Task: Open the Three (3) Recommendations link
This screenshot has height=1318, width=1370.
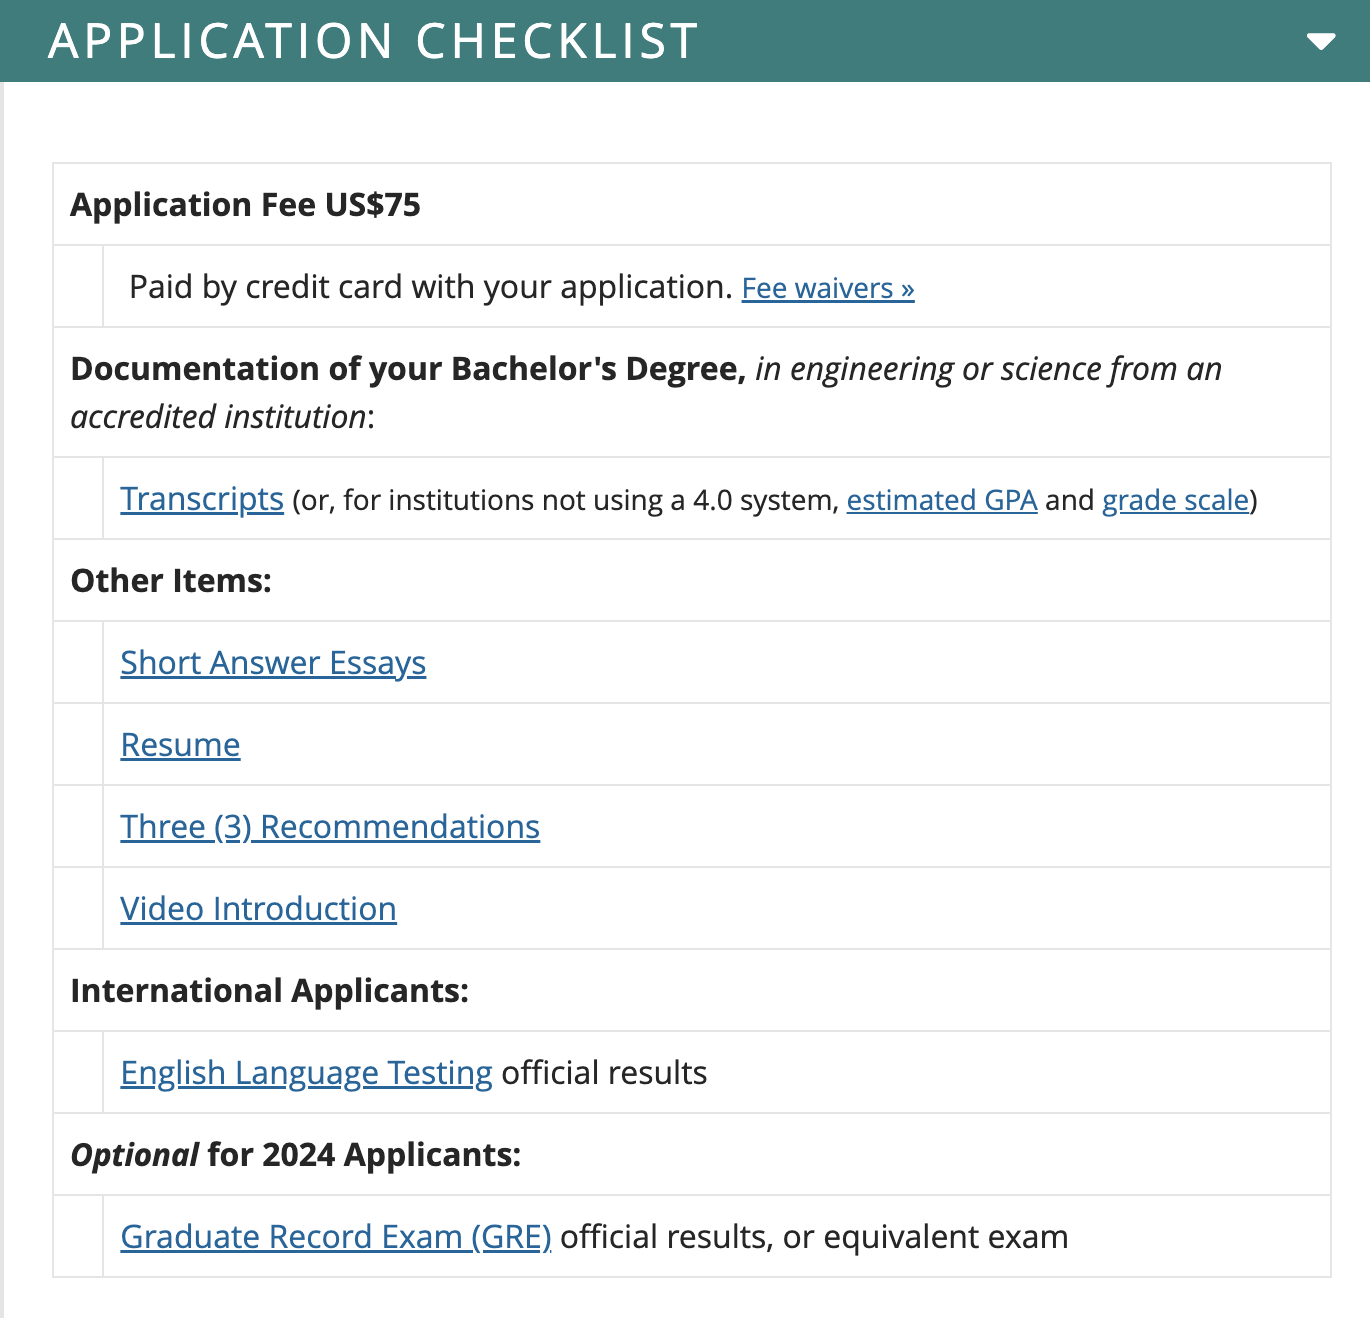Action: pos(330,827)
